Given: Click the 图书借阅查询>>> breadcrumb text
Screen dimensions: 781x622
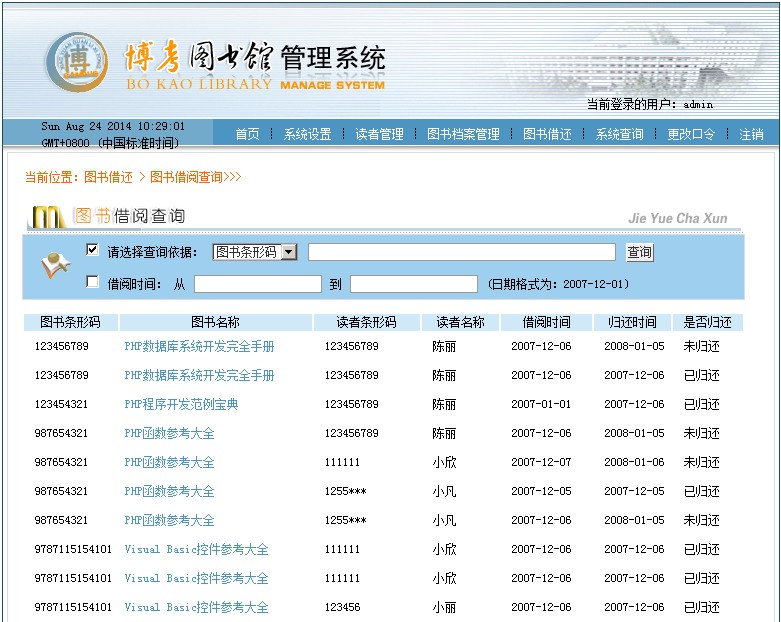Looking at the screenshot, I should (x=196, y=177).
